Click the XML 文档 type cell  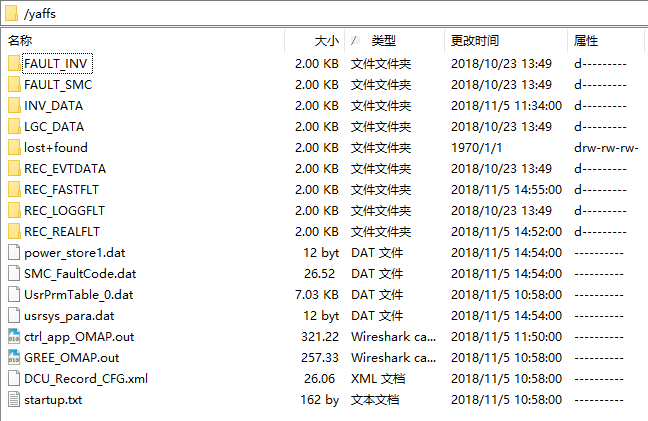click(378, 378)
